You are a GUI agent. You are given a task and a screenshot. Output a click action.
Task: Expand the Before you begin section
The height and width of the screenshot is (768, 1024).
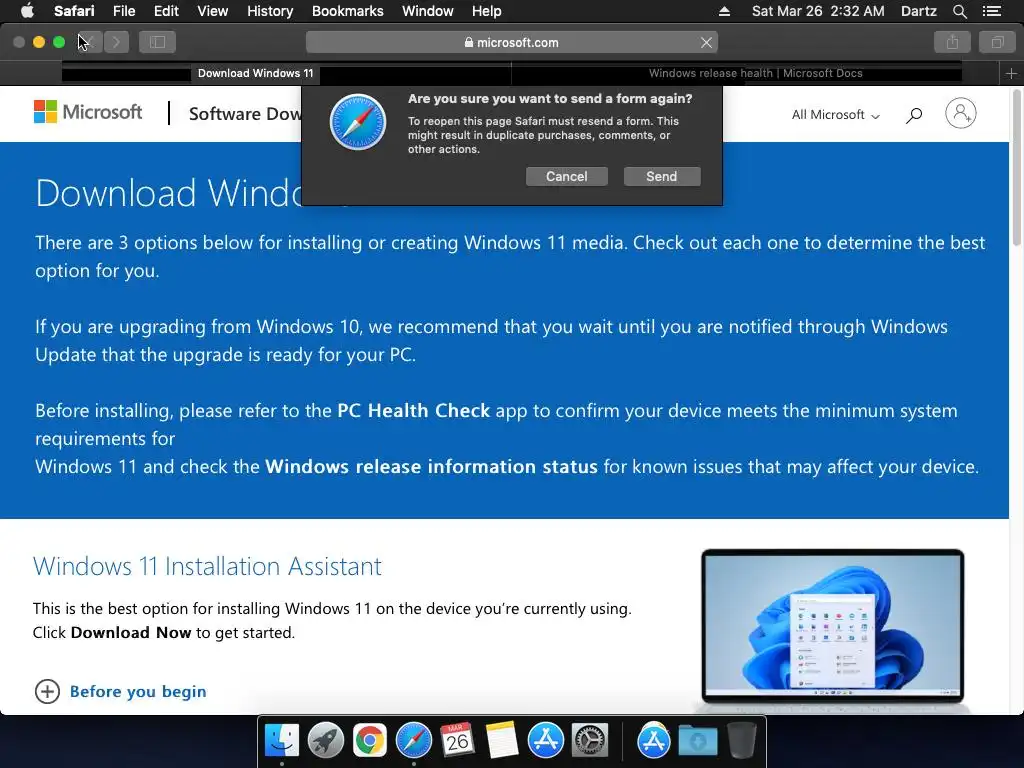[120, 691]
